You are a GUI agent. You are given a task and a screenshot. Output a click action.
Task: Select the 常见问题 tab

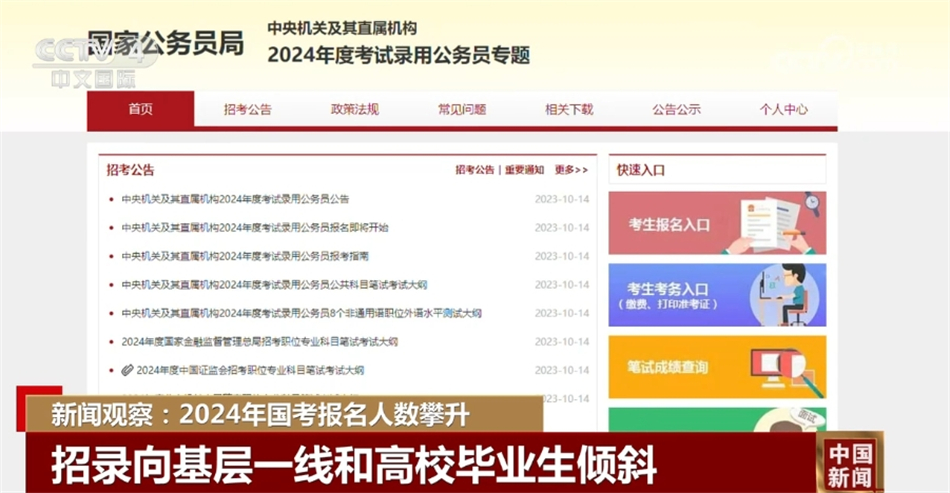click(462, 109)
